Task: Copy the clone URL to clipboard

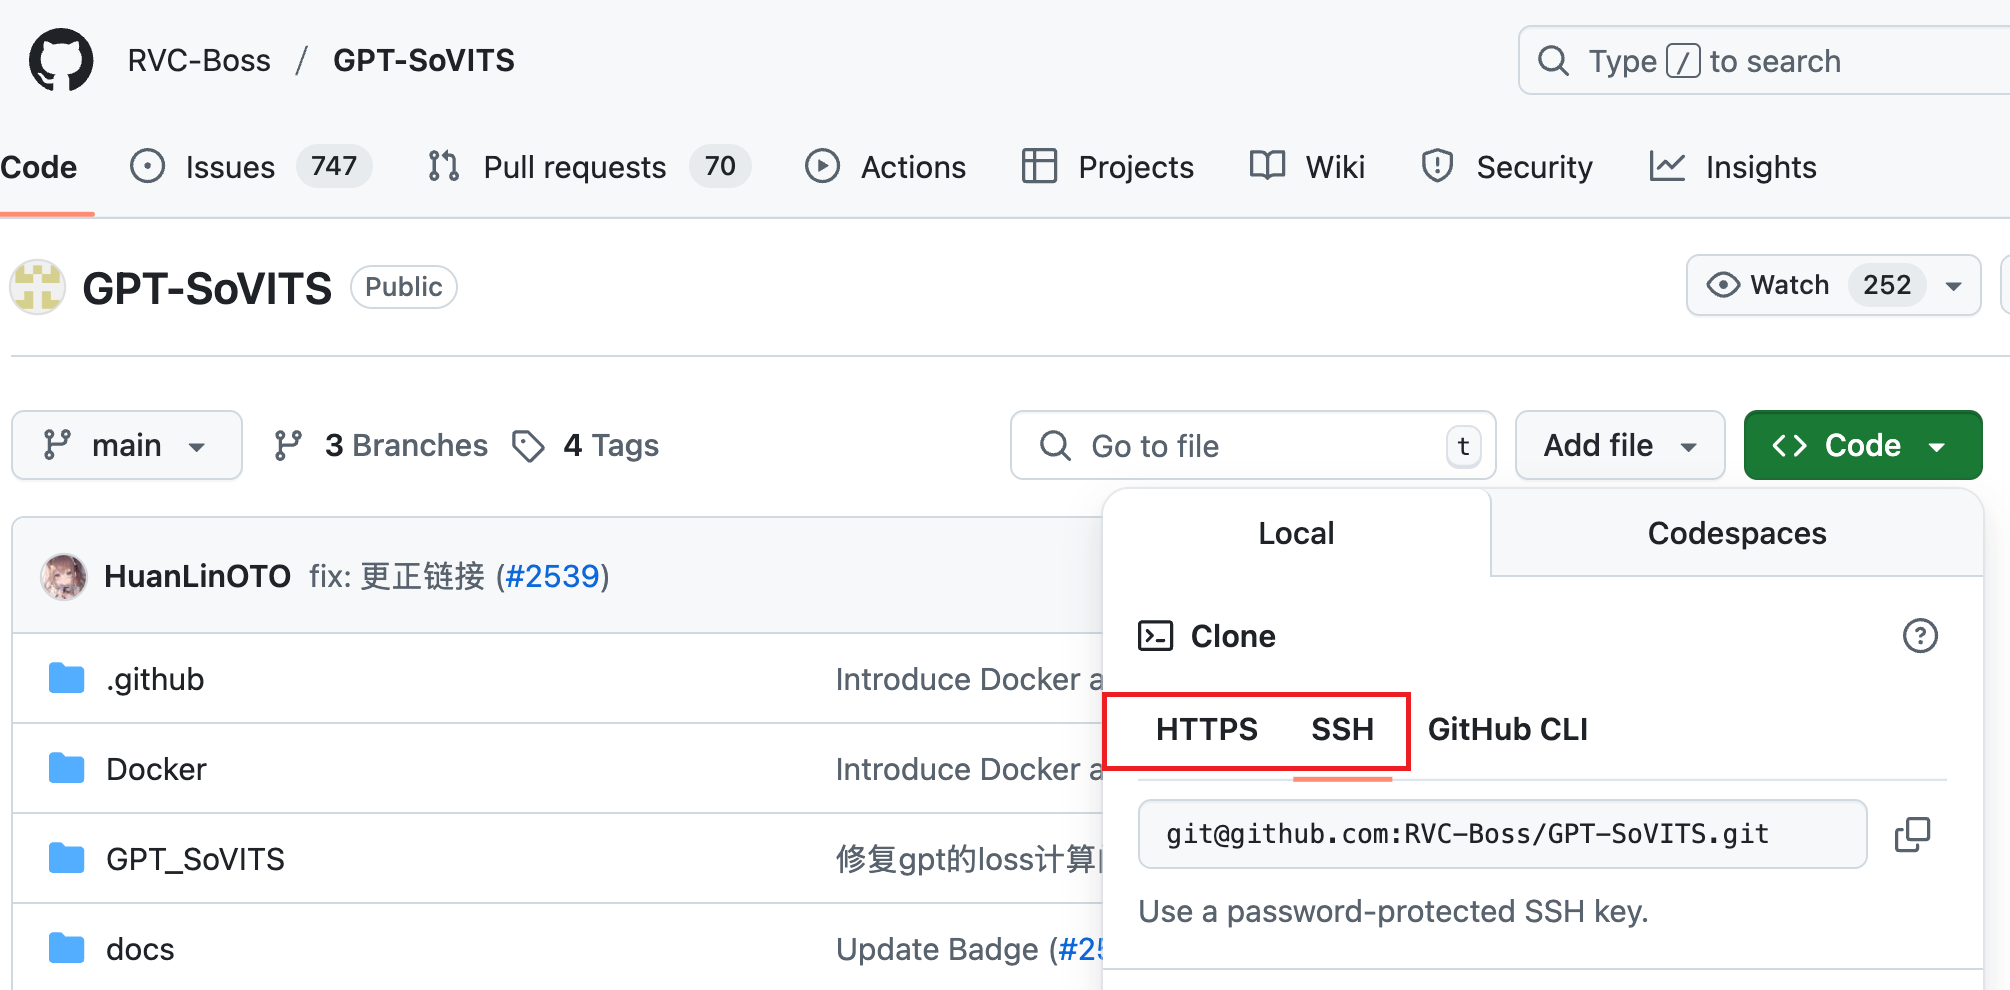Action: pyautogui.click(x=1912, y=834)
